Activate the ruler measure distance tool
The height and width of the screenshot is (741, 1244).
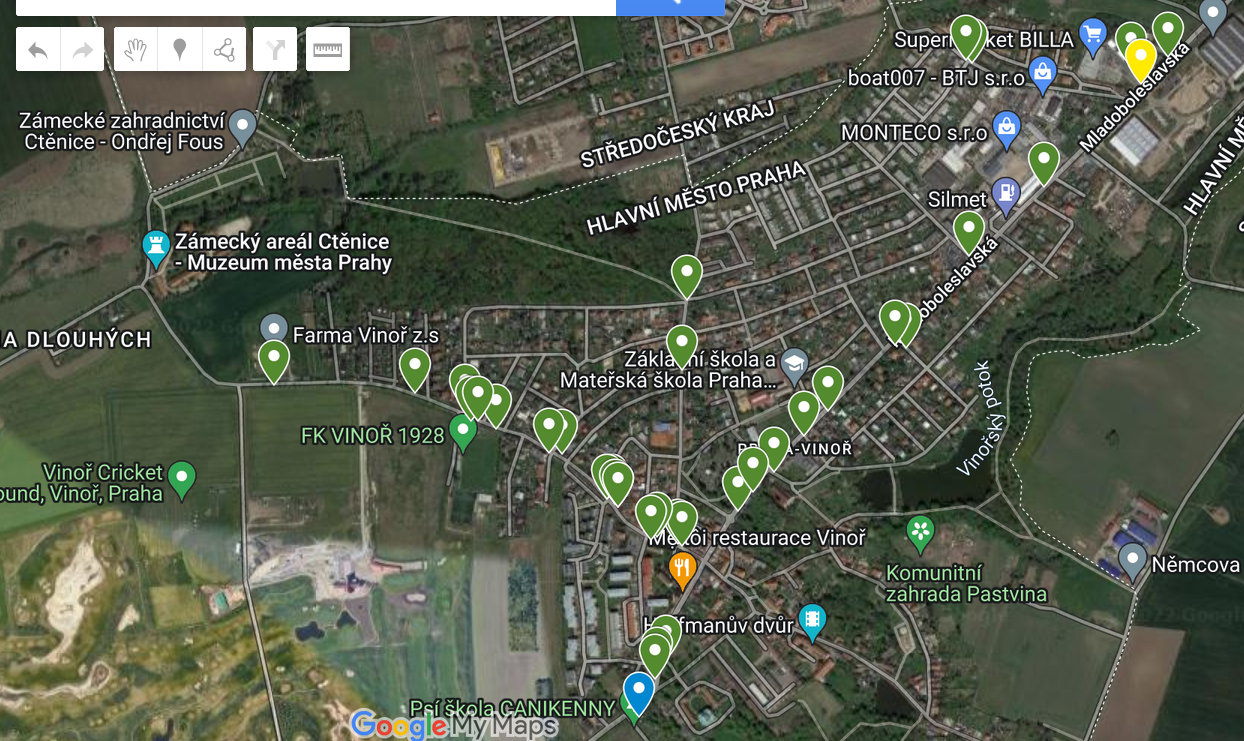tap(328, 49)
